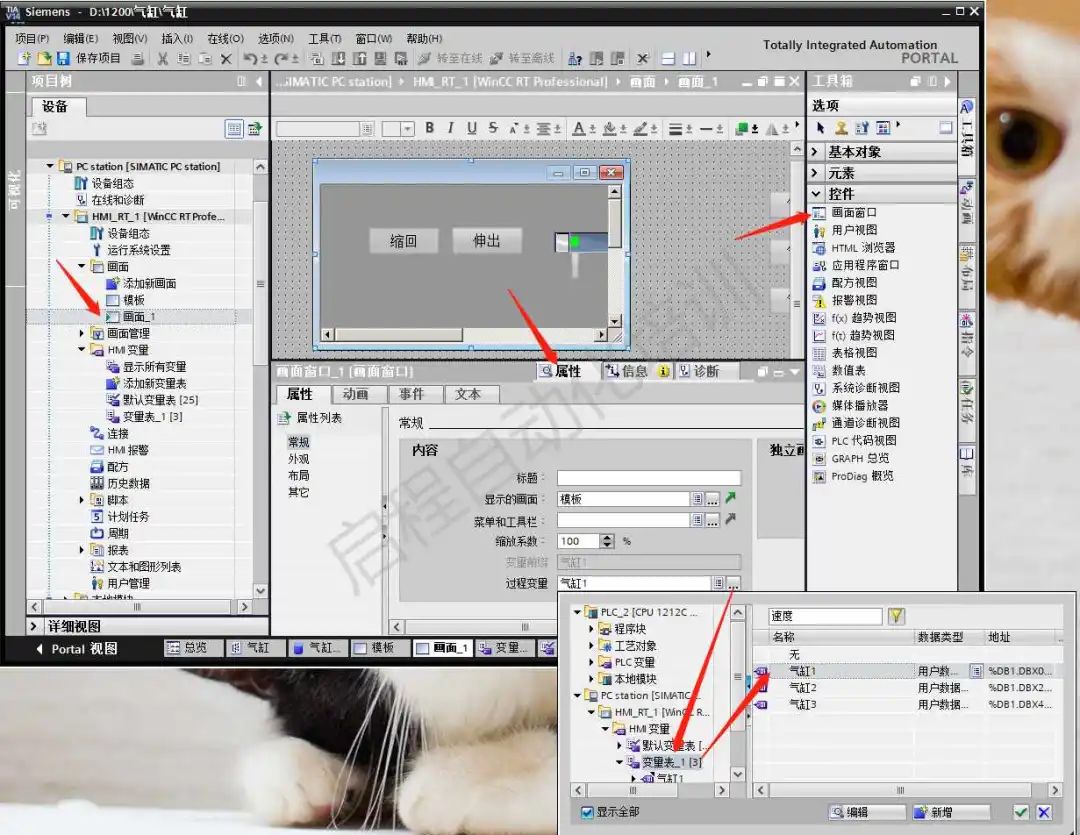Click the print icon in main toolbar
The height and width of the screenshot is (835, 1080).
[138, 59]
